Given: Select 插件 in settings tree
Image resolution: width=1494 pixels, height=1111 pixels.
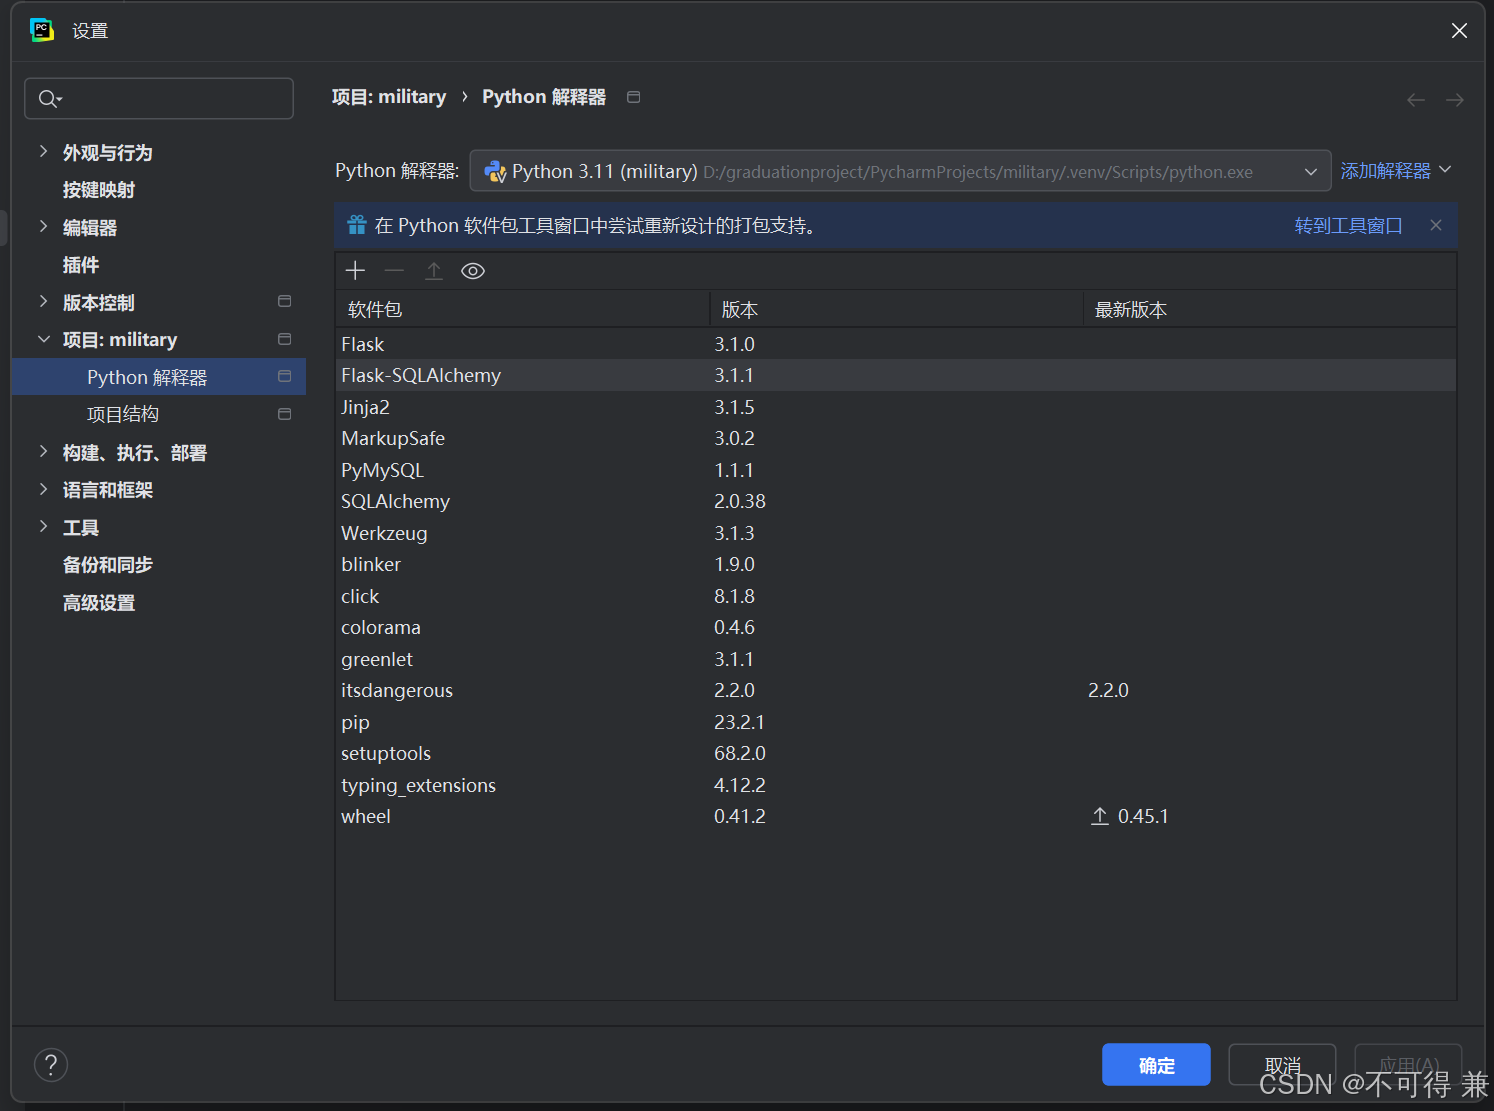Looking at the screenshot, I should coord(81,265).
